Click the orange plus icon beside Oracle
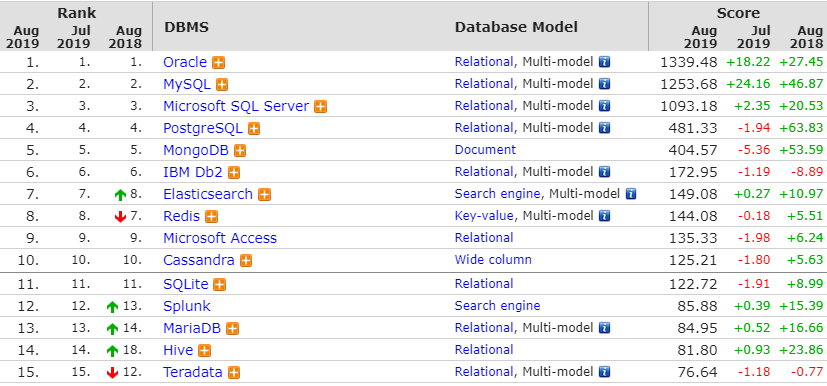Viewport: 827px width, 386px height. point(218,63)
